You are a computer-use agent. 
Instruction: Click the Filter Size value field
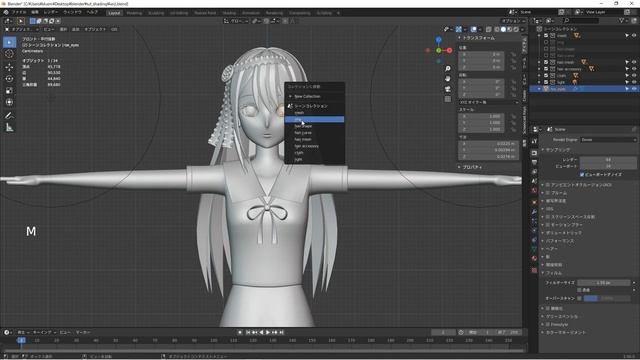click(604, 282)
